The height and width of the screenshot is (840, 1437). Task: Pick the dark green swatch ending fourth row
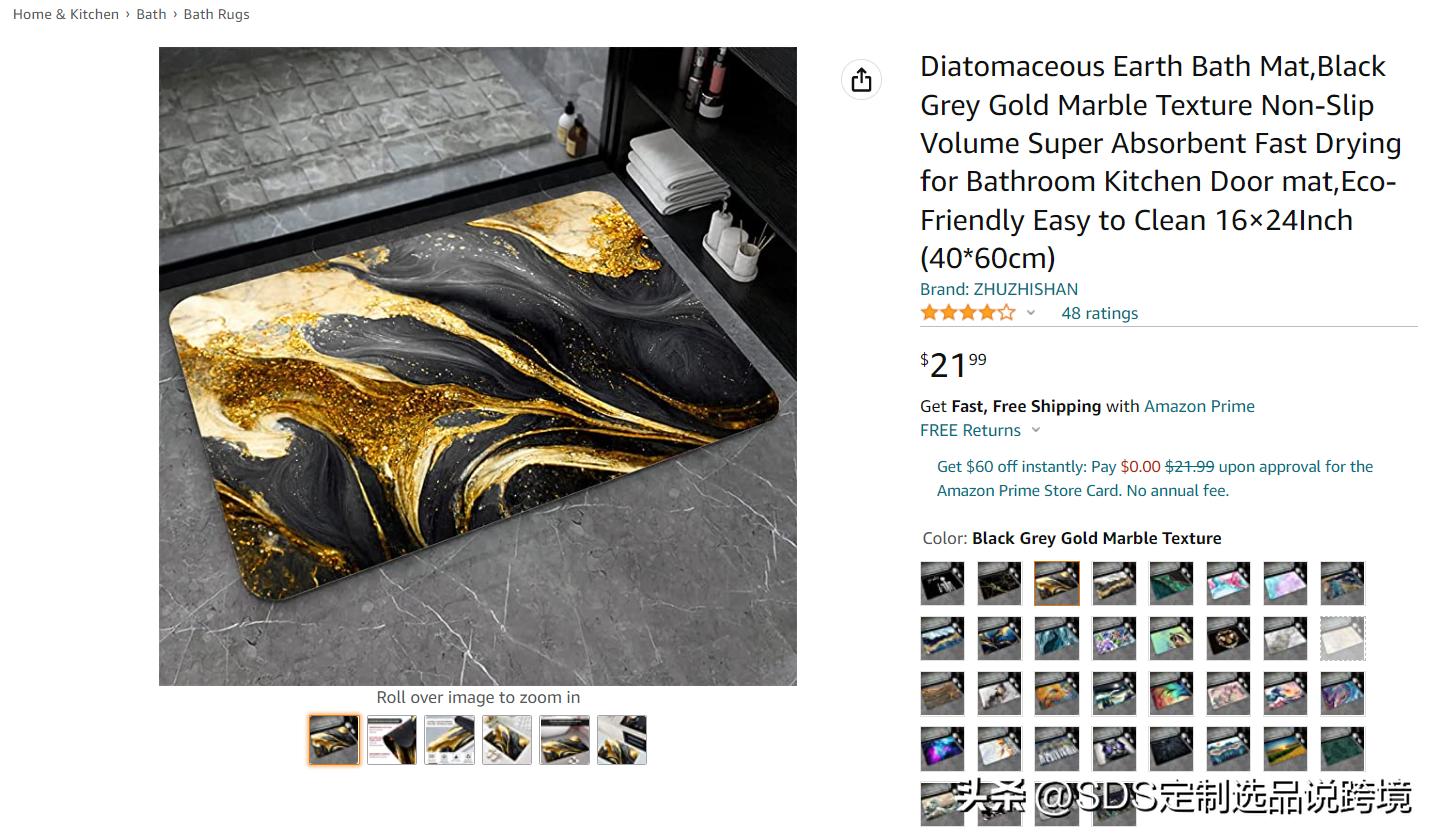pyautogui.click(x=1342, y=748)
